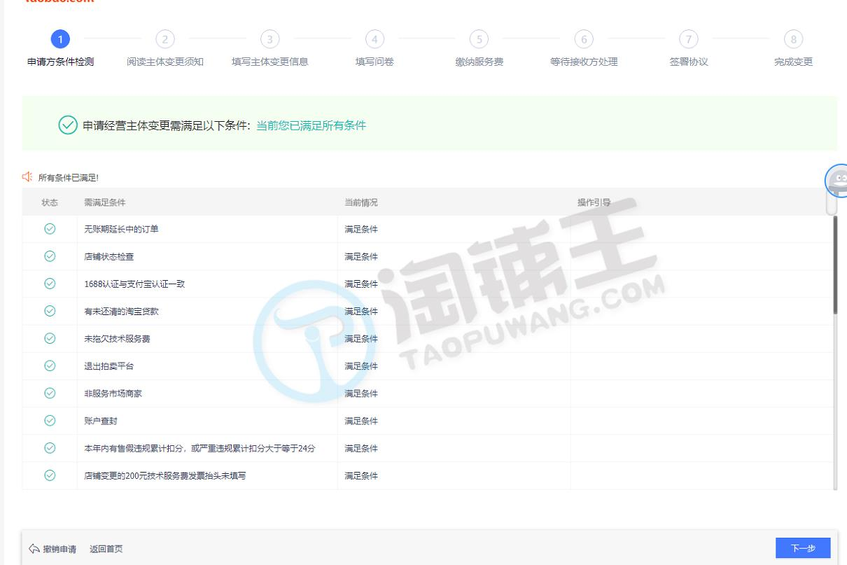Click the 完成变更 step label
The width and height of the screenshot is (847, 565).
pos(794,62)
